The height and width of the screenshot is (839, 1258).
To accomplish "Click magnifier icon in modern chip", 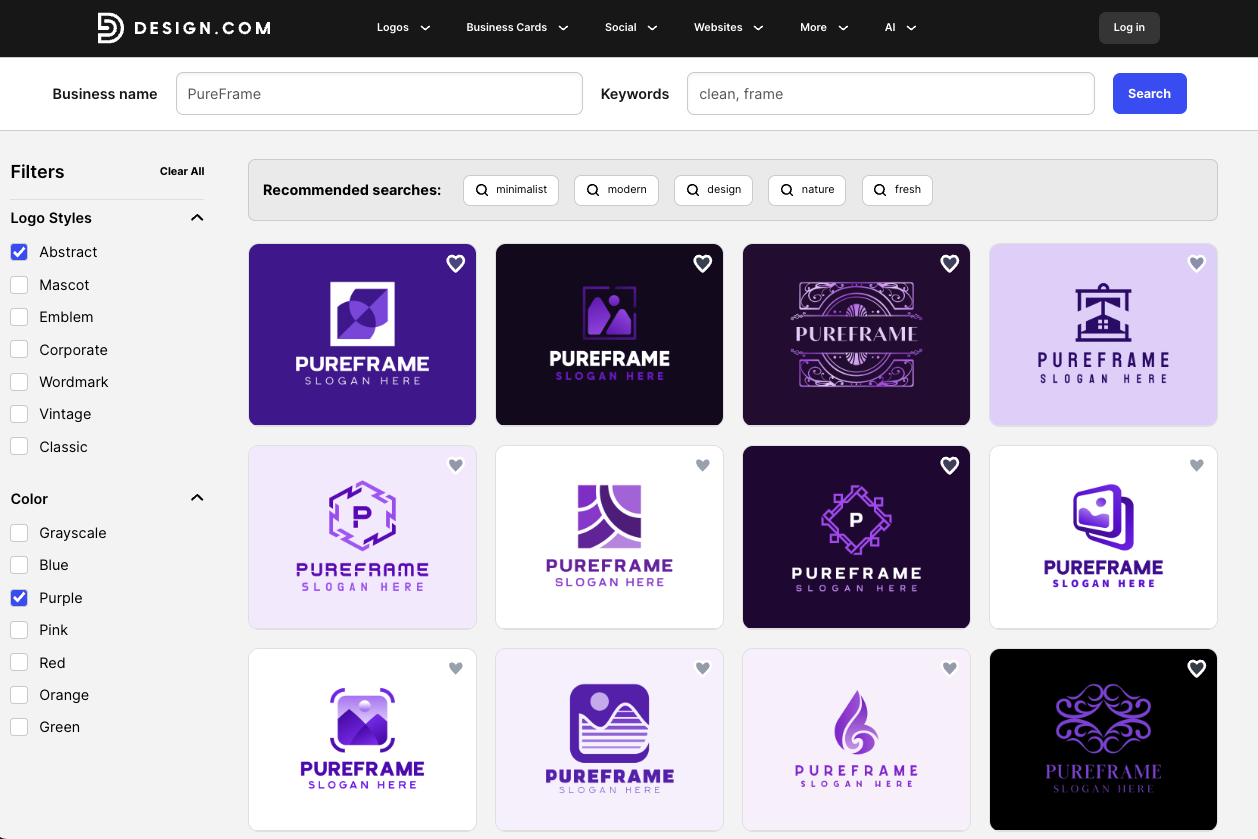I will pos(593,190).
